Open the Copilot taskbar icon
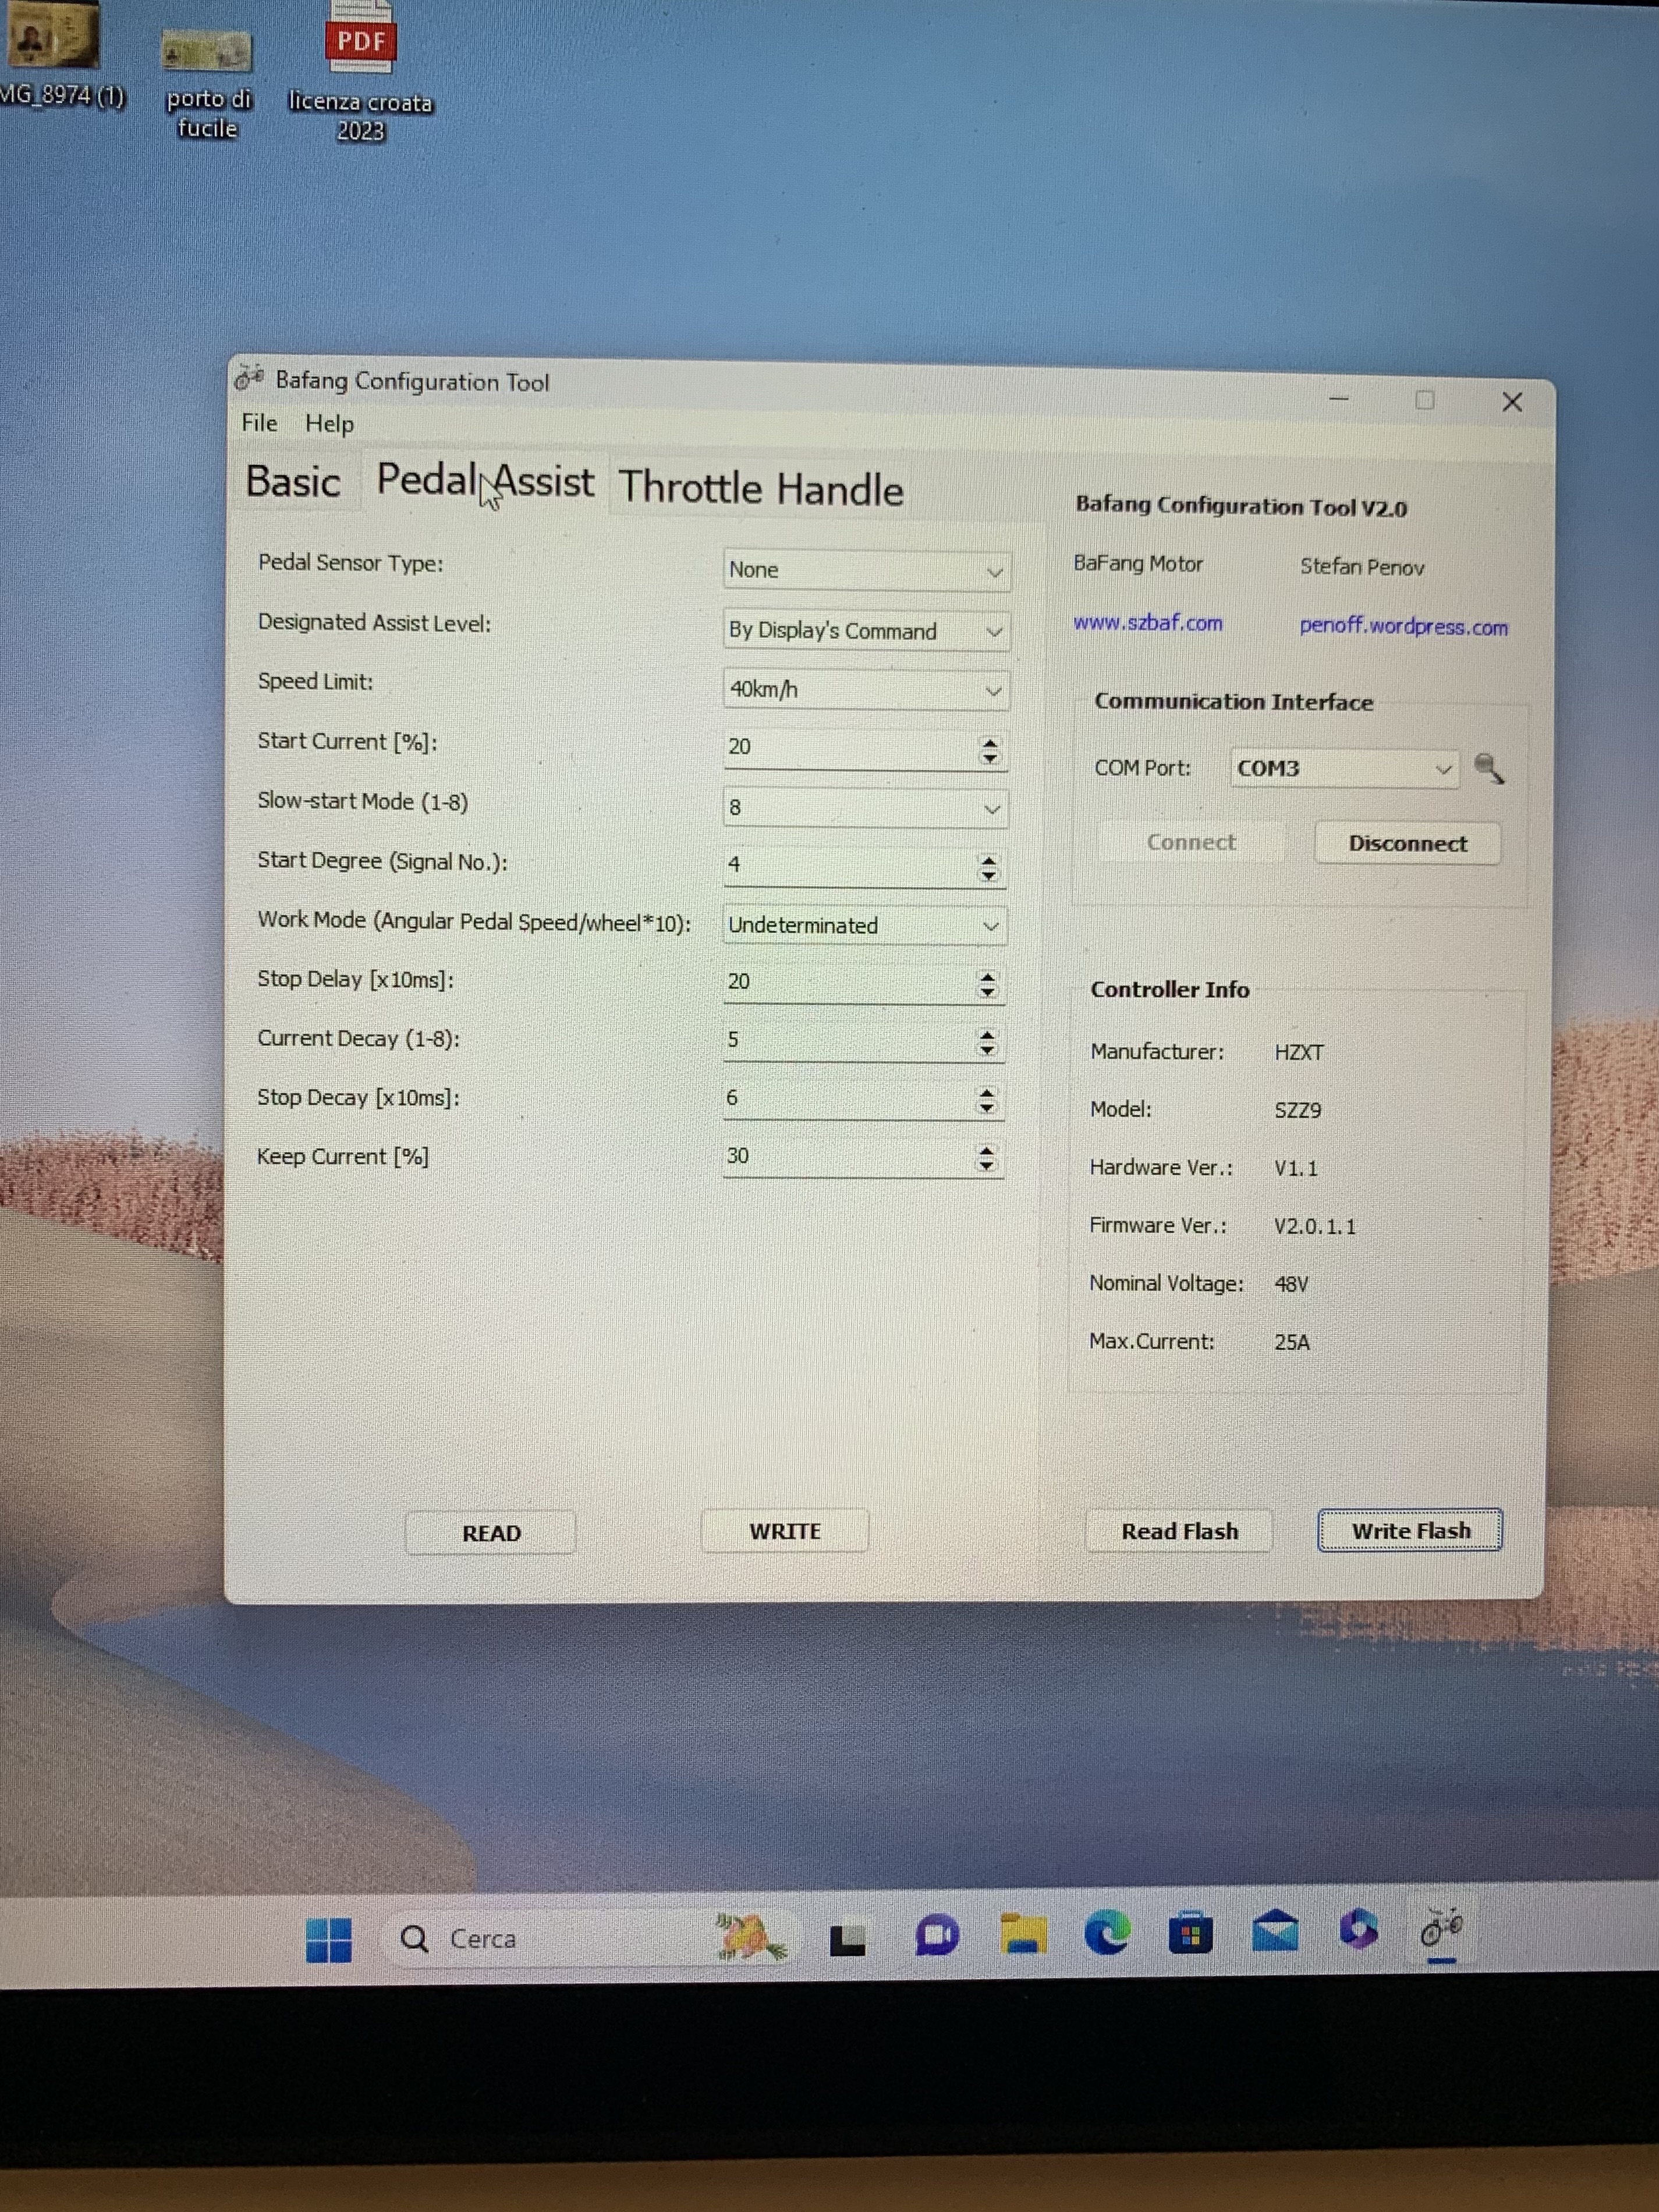This screenshot has height=2212, width=1659. pos(1358,1928)
